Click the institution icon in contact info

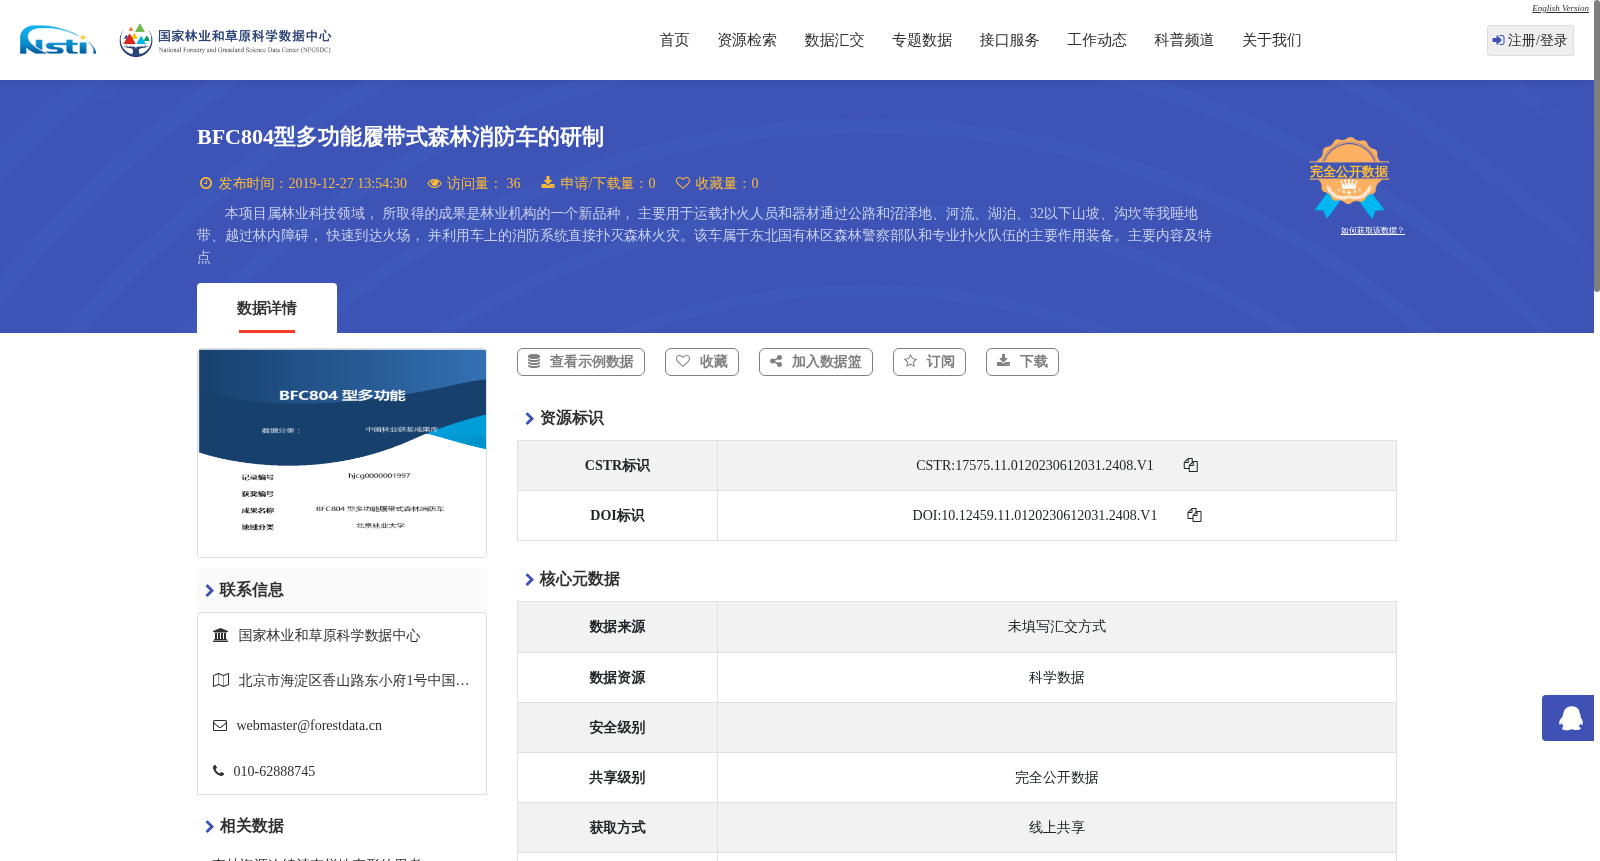[x=221, y=635]
